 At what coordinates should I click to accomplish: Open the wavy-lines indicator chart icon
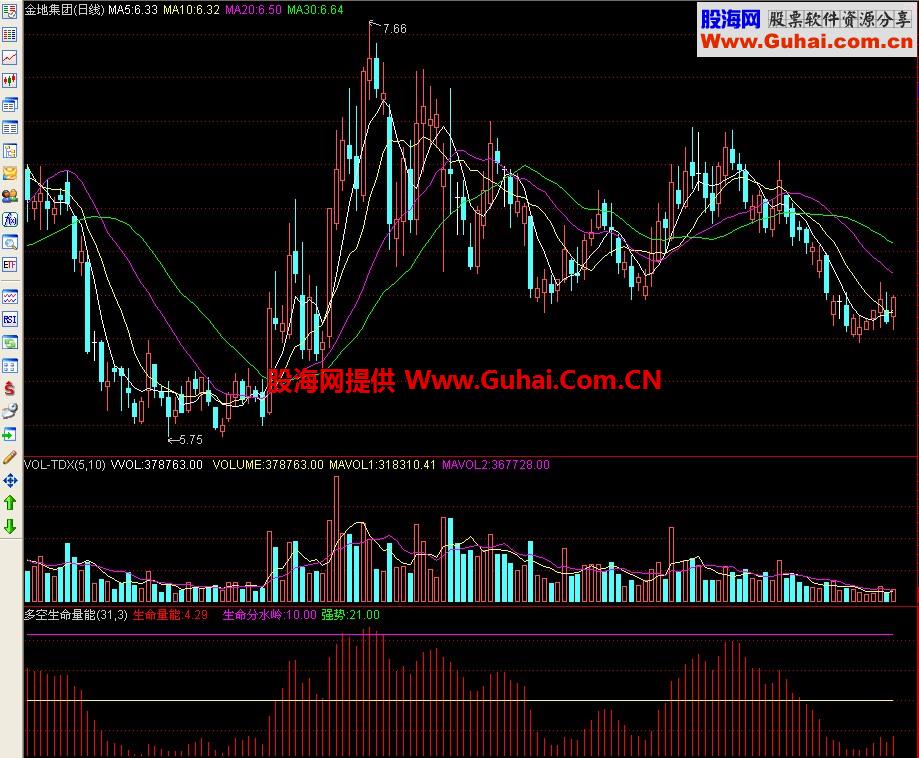tap(9, 297)
